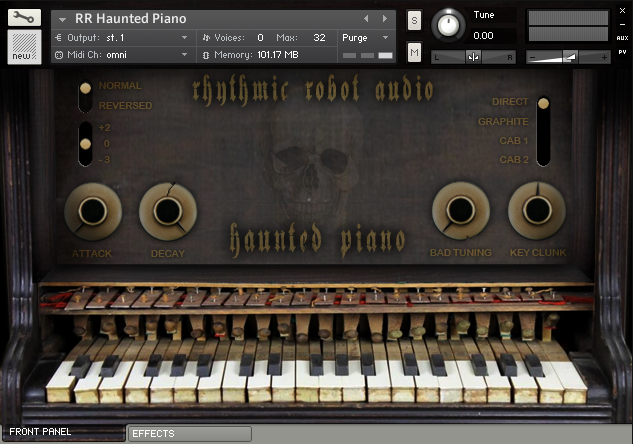
Task: Click the MIDI connector icon beside Midi Ch
Action: click(x=59, y=55)
